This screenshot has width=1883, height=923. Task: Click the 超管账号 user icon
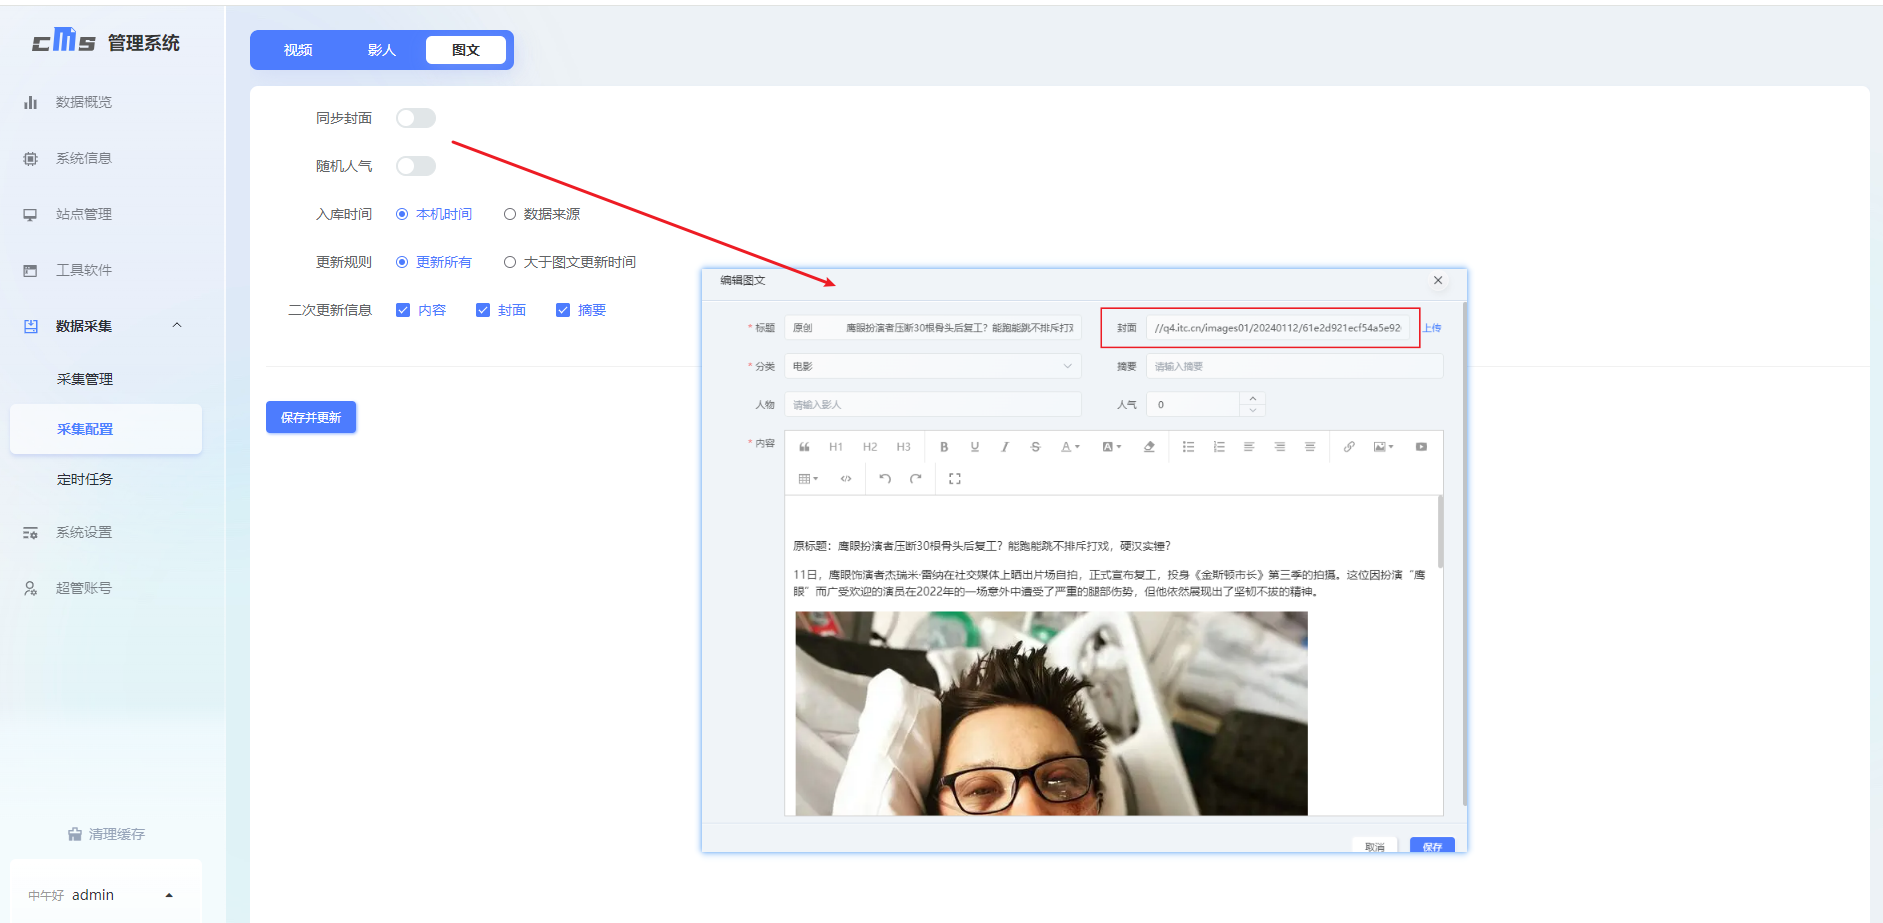click(30, 588)
